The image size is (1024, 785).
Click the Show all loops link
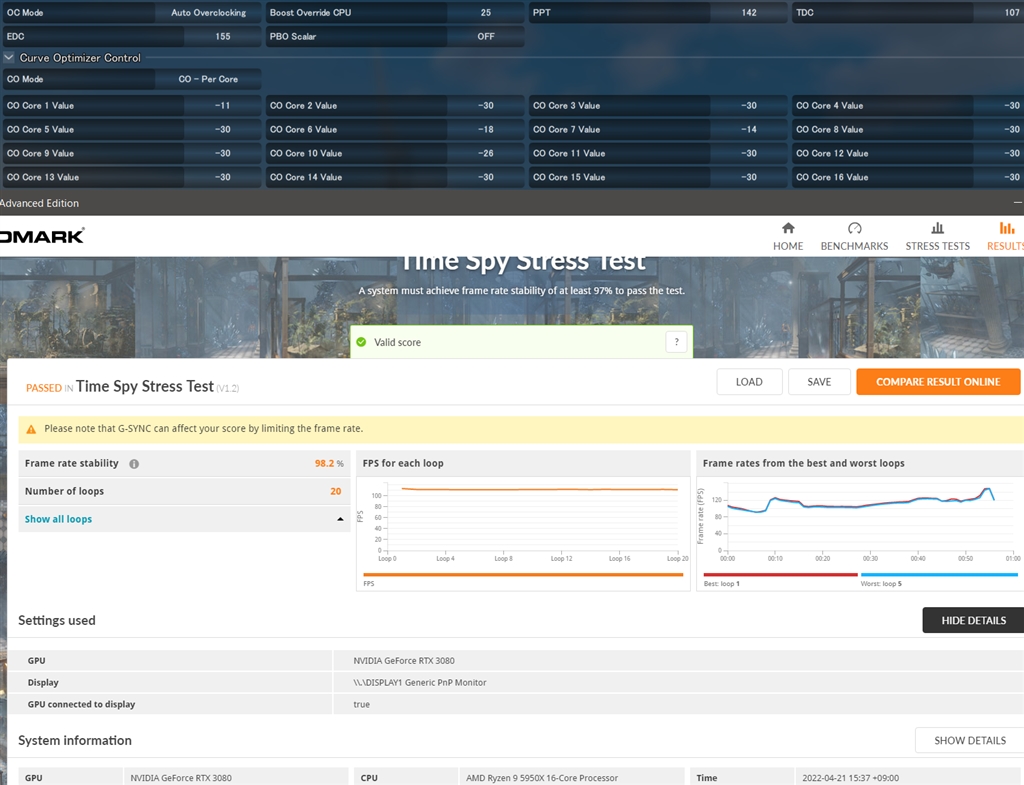[x=58, y=520]
